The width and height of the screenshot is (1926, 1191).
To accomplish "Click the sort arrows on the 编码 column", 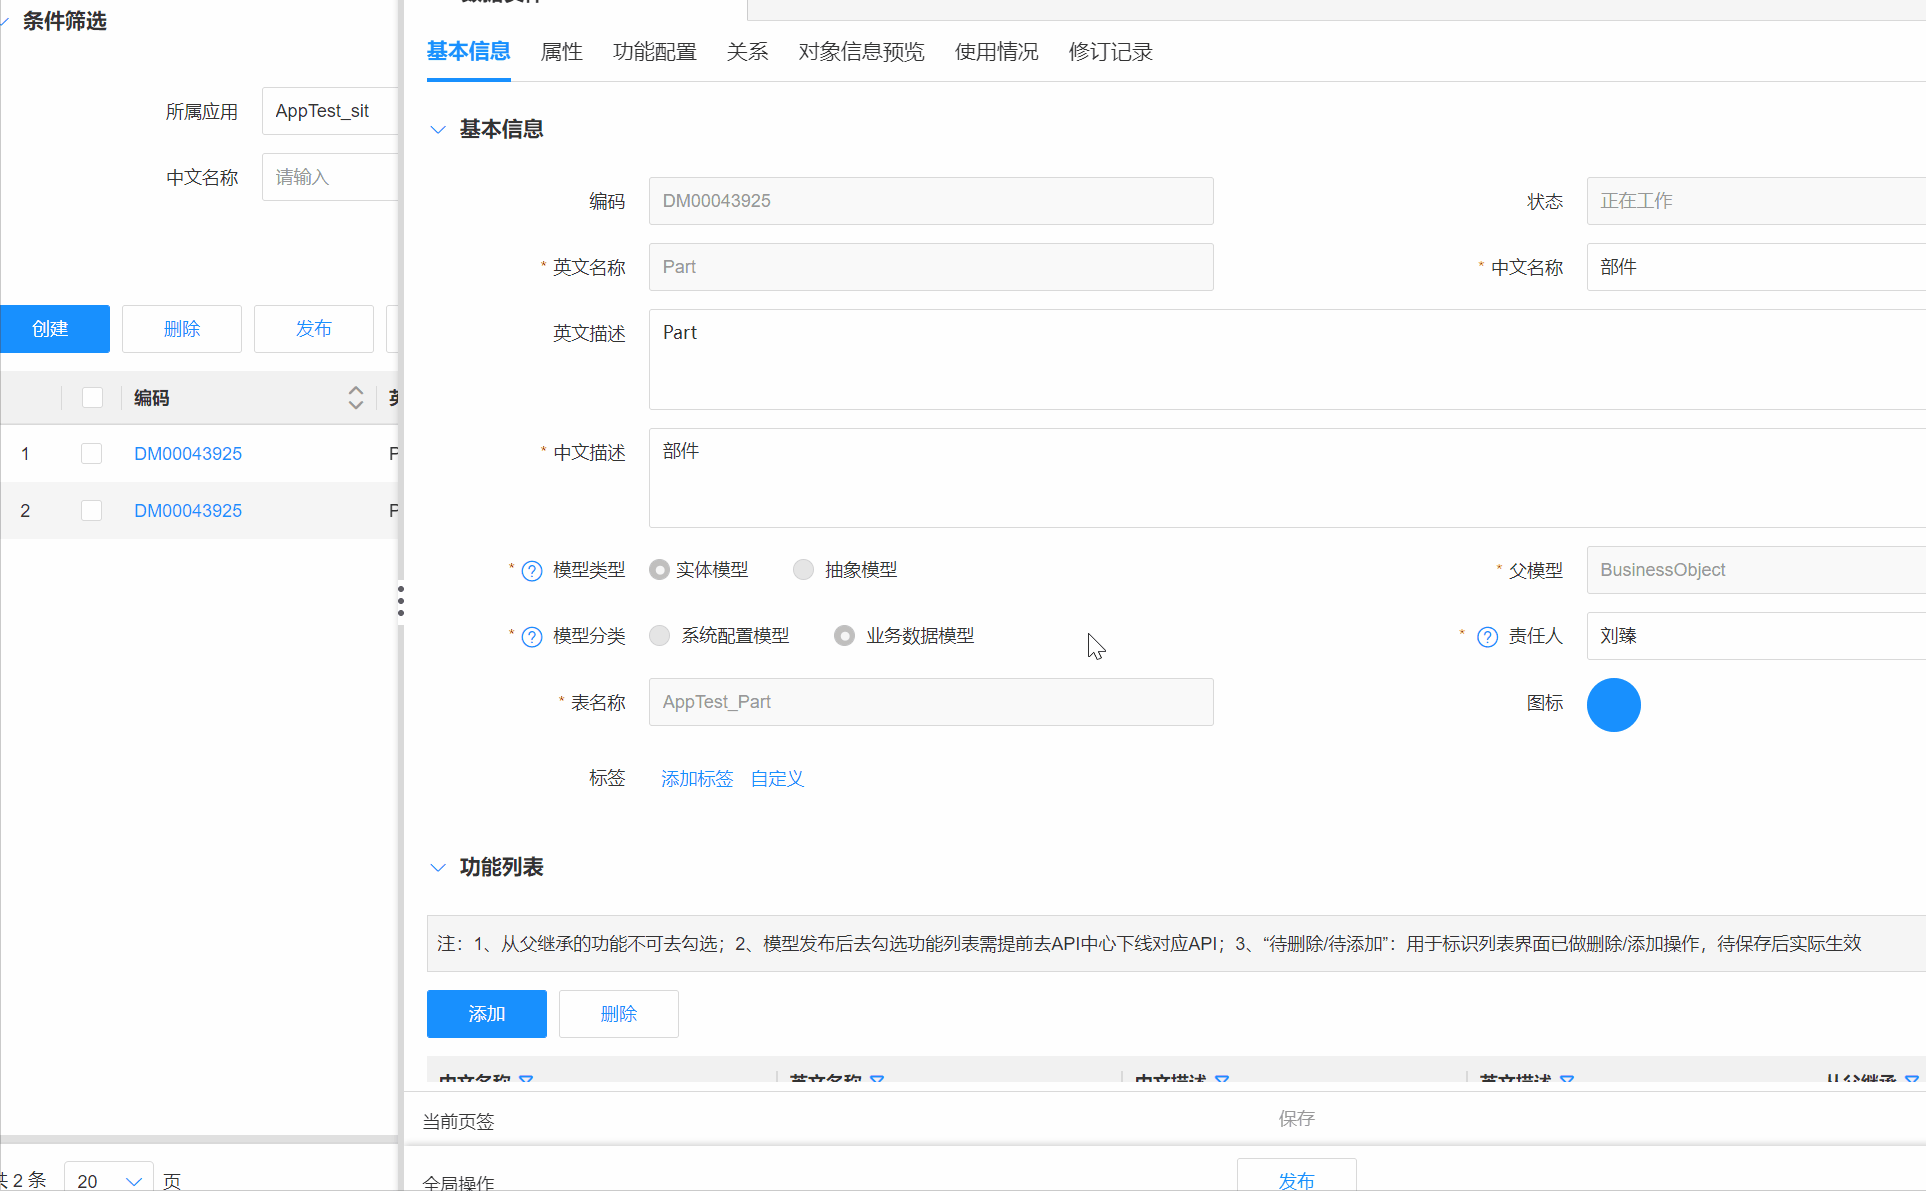I will click(356, 397).
